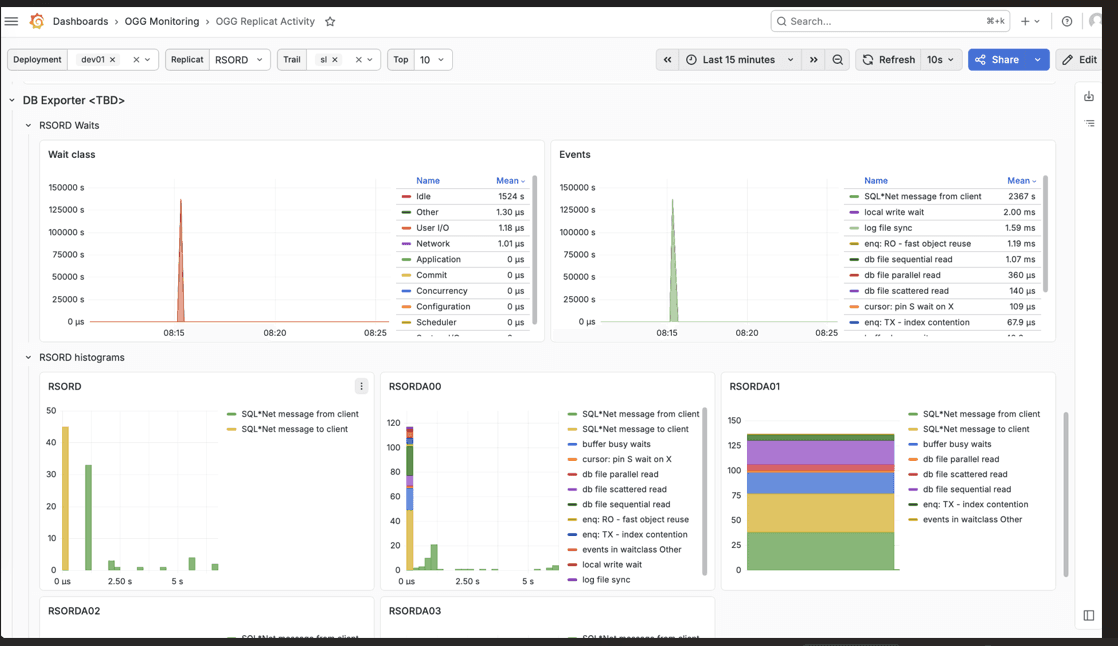
Task: Remove the sl trail chip
Action: 334,60
